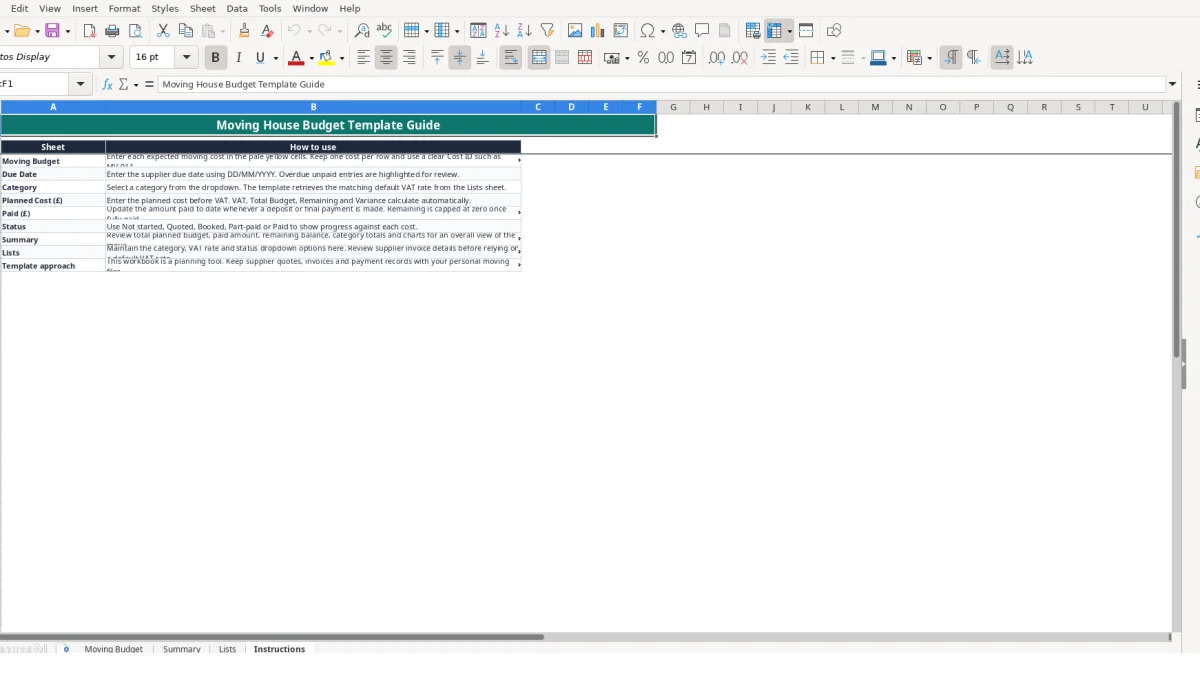Run the spelling check
Viewport: 1200px width, 675px height.
click(x=384, y=31)
